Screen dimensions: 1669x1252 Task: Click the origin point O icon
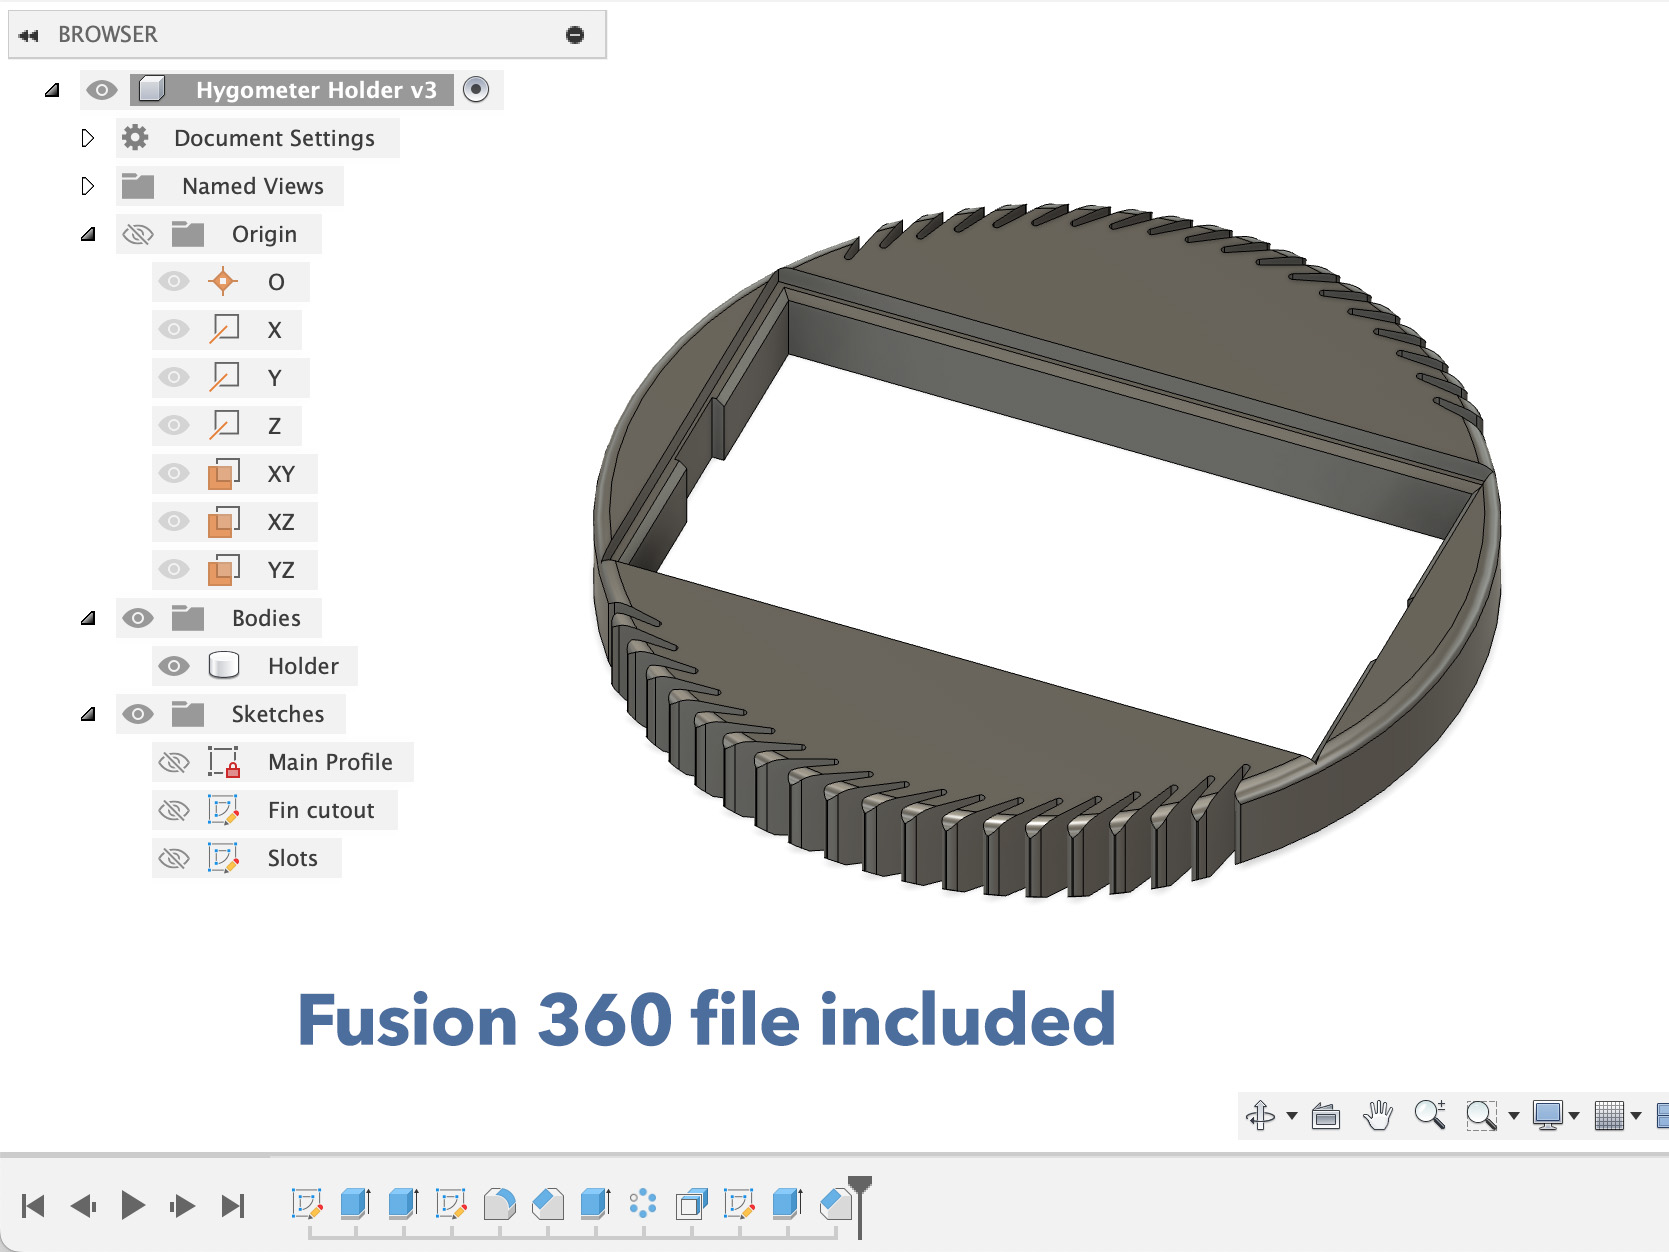pyautogui.click(x=223, y=282)
